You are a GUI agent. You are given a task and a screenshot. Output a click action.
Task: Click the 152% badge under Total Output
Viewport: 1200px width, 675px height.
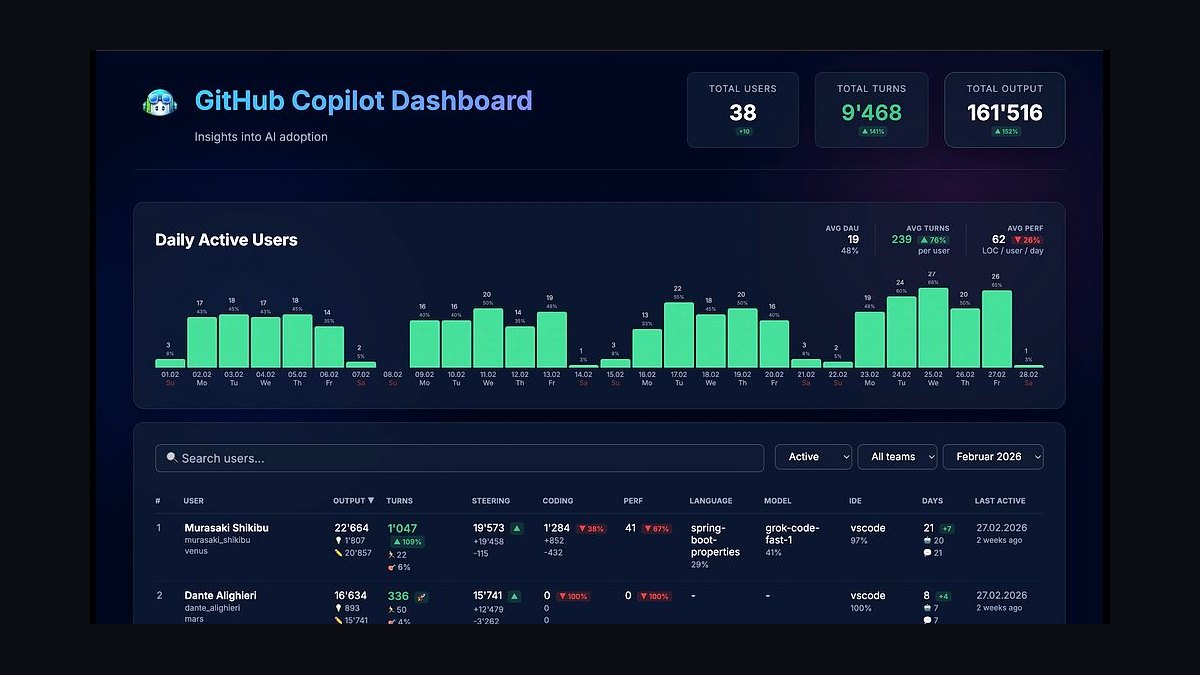pyautogui.click(x=1005, y=132)
